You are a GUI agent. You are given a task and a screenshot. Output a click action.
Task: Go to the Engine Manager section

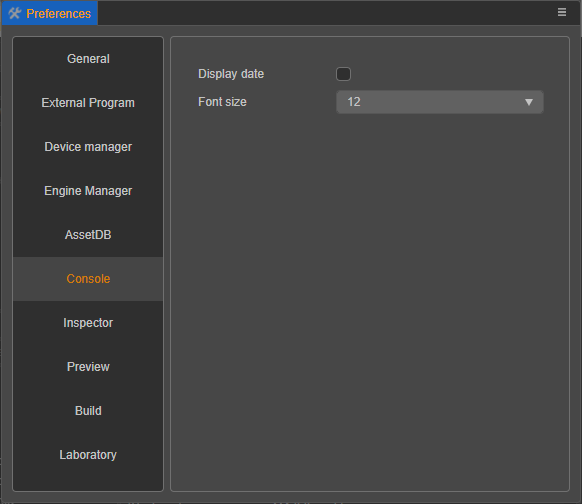point(88,191)
